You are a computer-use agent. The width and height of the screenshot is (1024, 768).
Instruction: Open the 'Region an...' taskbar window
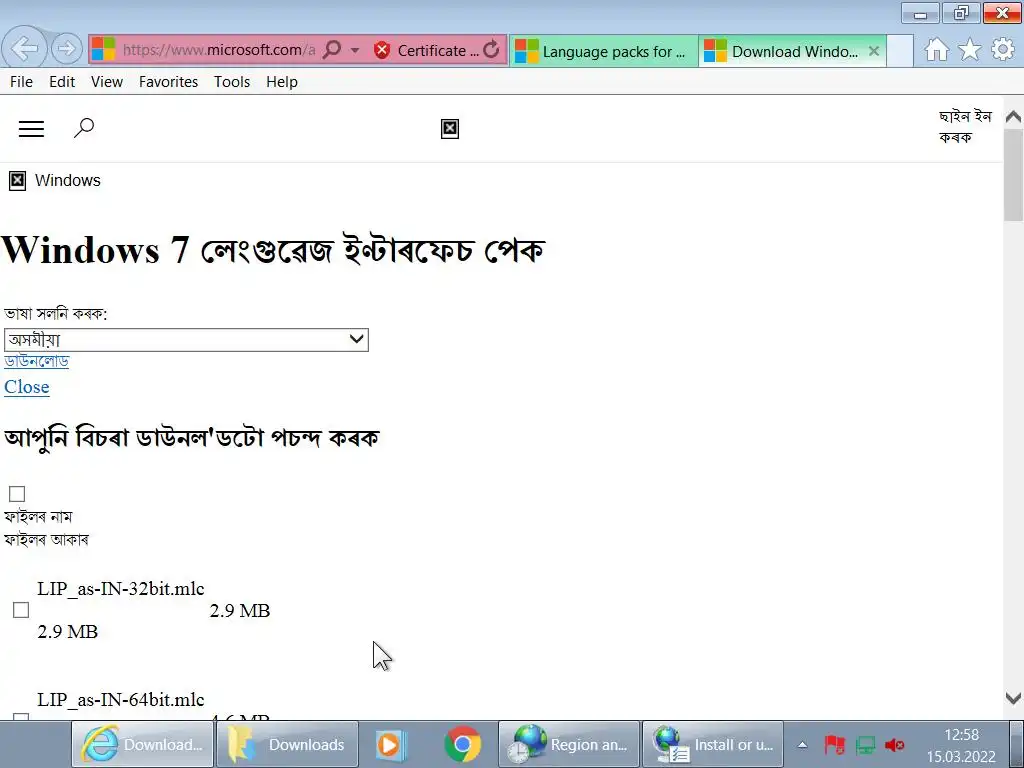568,744
